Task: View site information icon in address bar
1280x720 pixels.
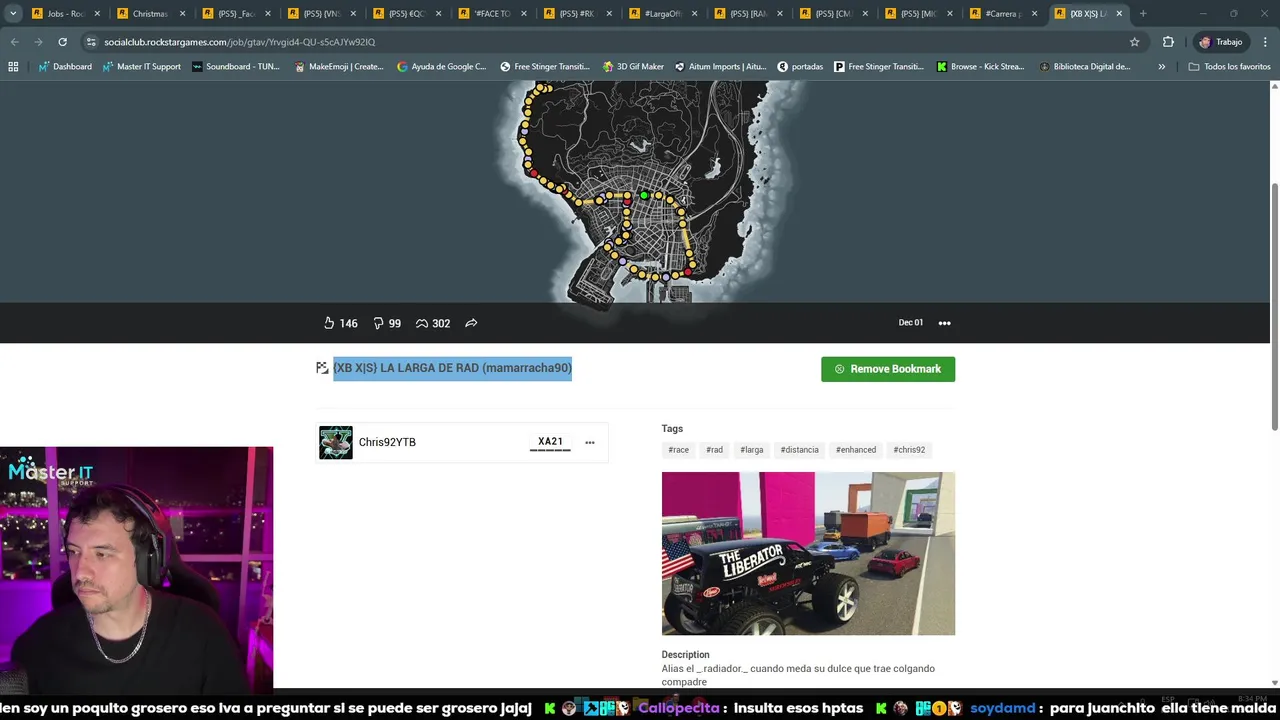Action: click(x=91, y=42)
